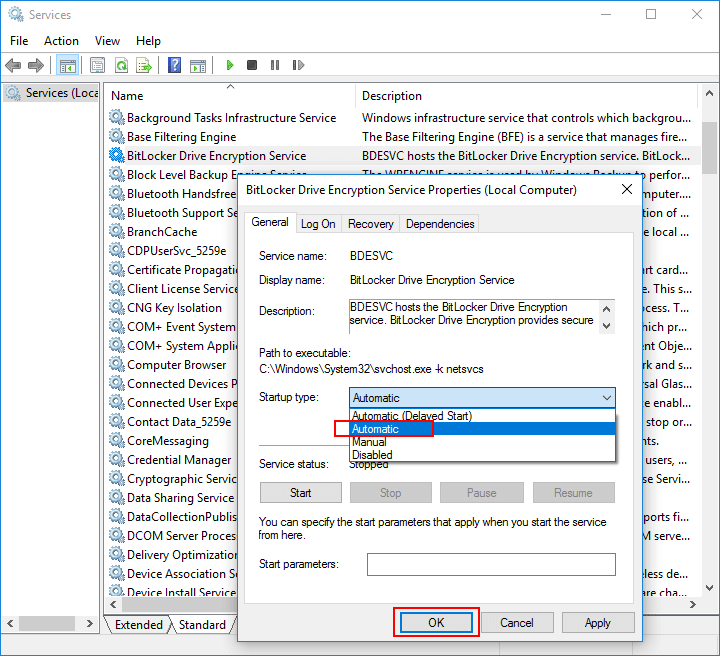Select the General tab

[270, 223]
